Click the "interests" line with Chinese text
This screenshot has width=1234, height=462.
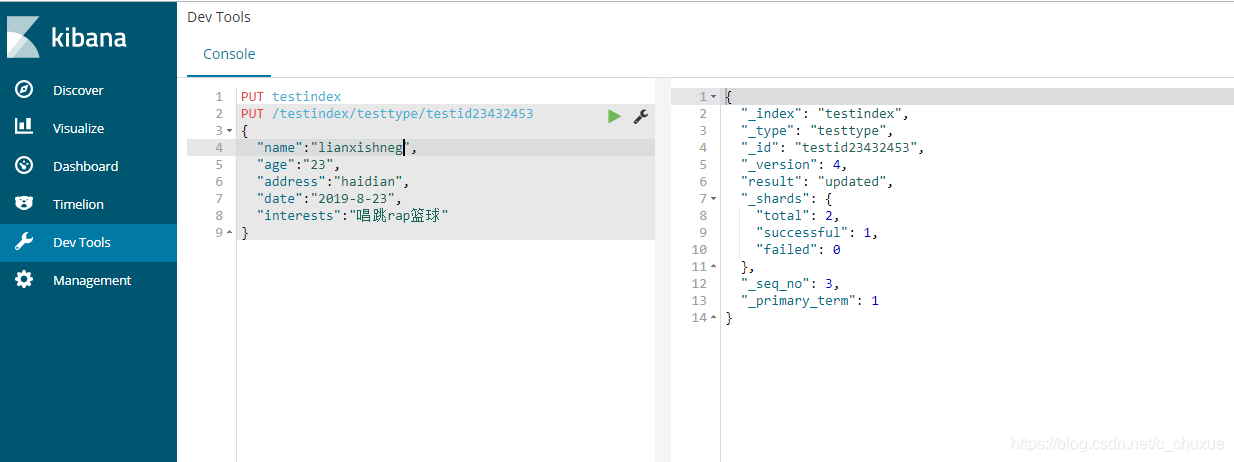click(x=352, y=216)
